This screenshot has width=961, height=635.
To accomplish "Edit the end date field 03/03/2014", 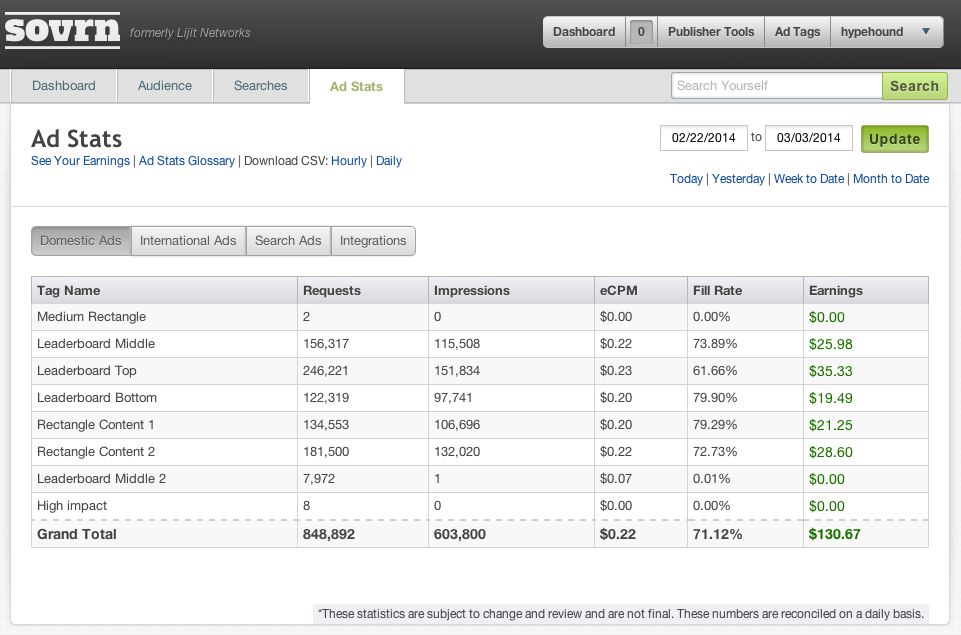I will [x=808, y=138].
